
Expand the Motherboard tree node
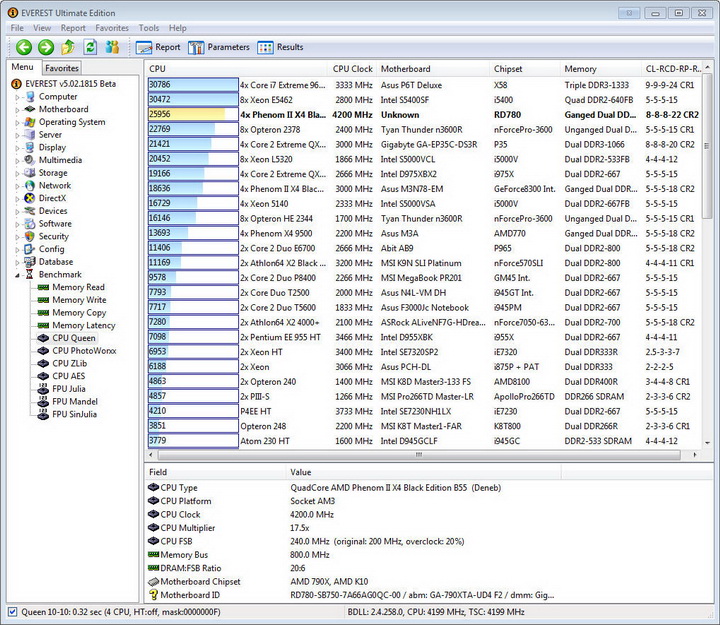pyautogui.click(x=17, y=110)
